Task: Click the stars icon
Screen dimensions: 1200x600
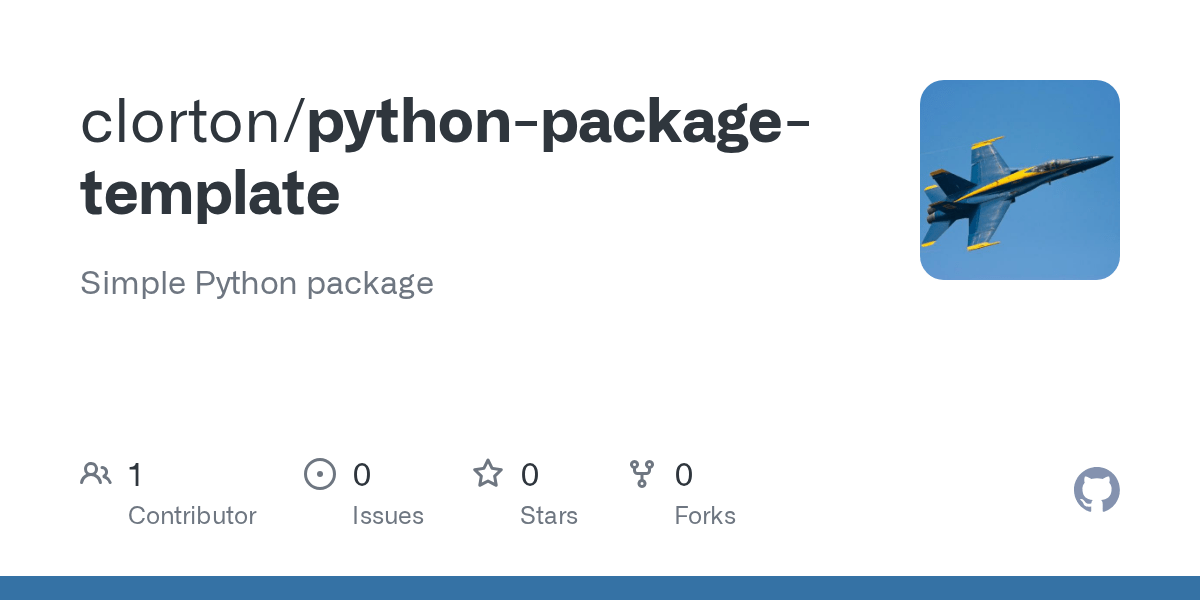Action: click(x=488, y=473)
